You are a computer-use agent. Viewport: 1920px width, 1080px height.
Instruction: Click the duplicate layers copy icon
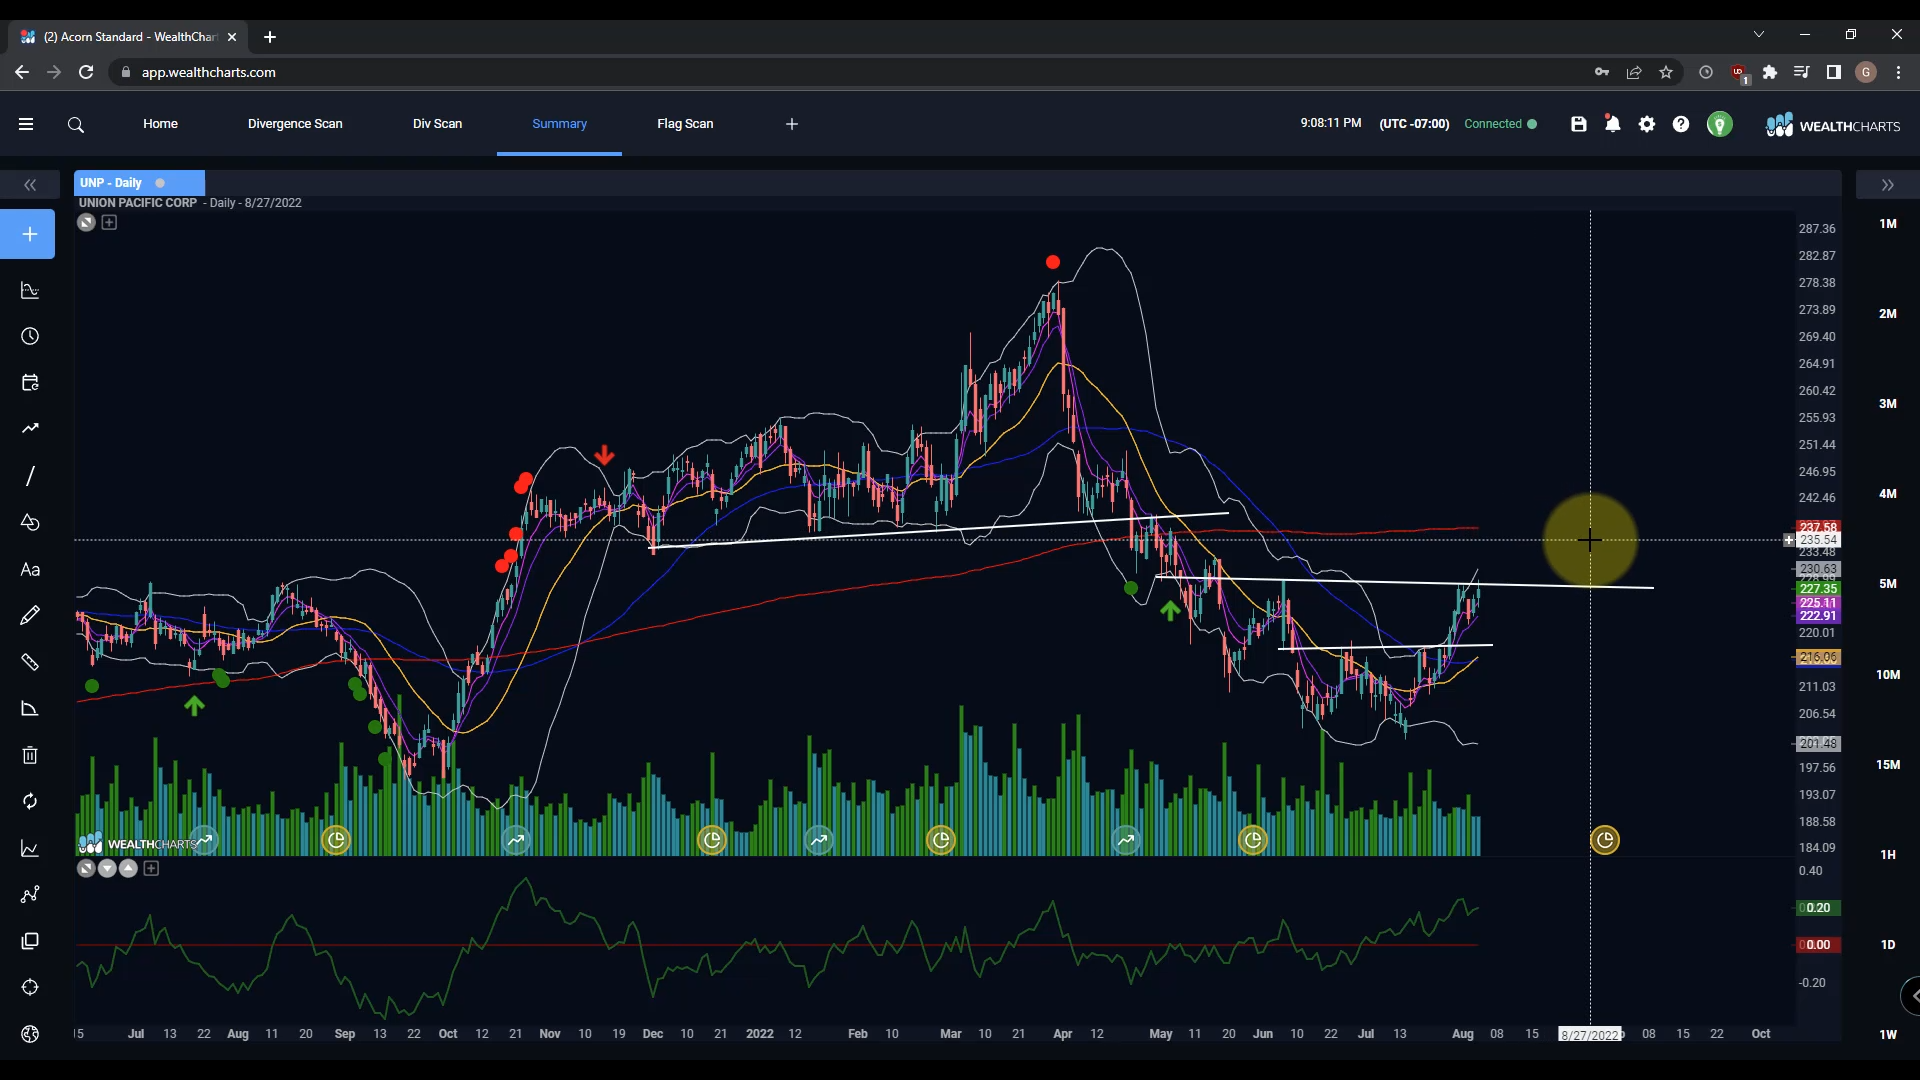coord(30,941)
